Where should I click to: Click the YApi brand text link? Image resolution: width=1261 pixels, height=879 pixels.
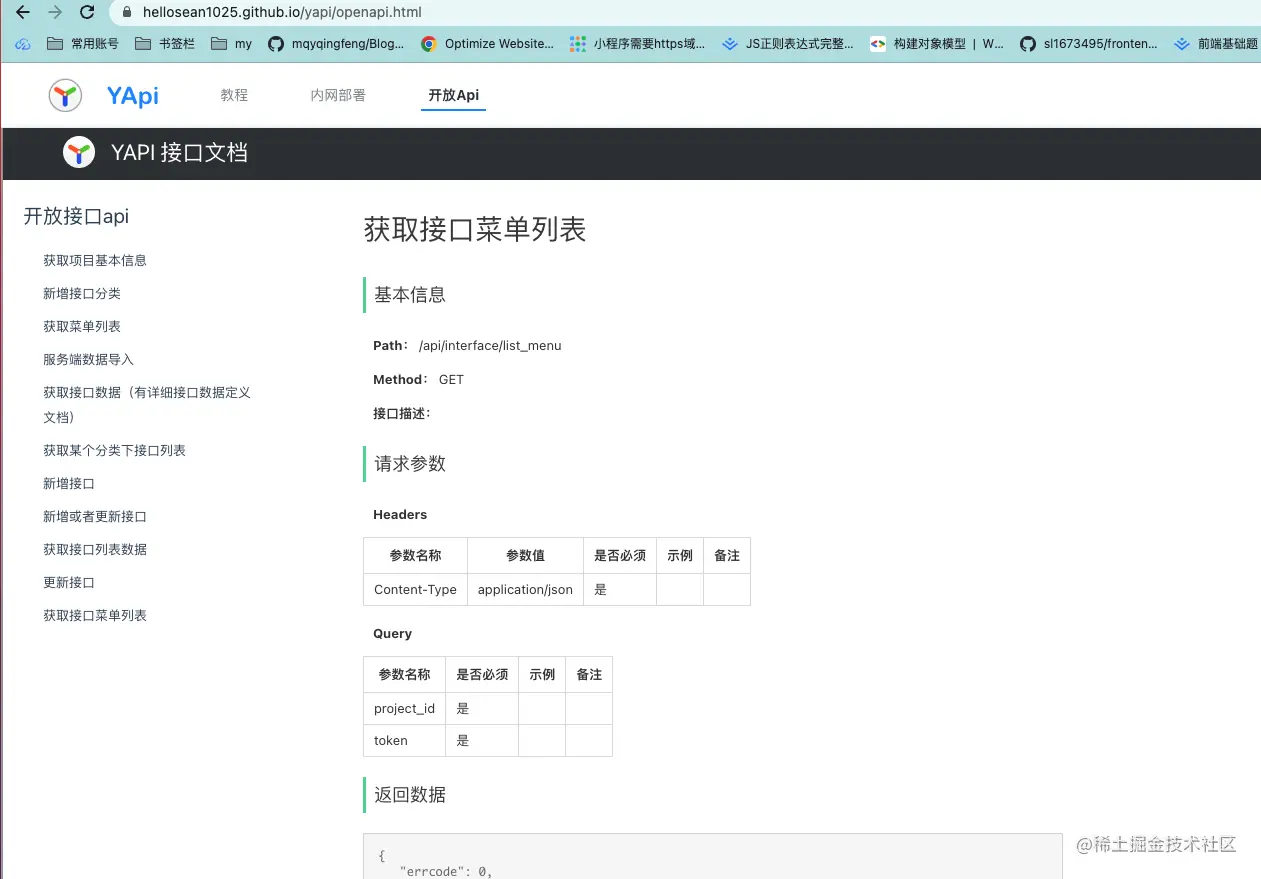click(132, 95)
